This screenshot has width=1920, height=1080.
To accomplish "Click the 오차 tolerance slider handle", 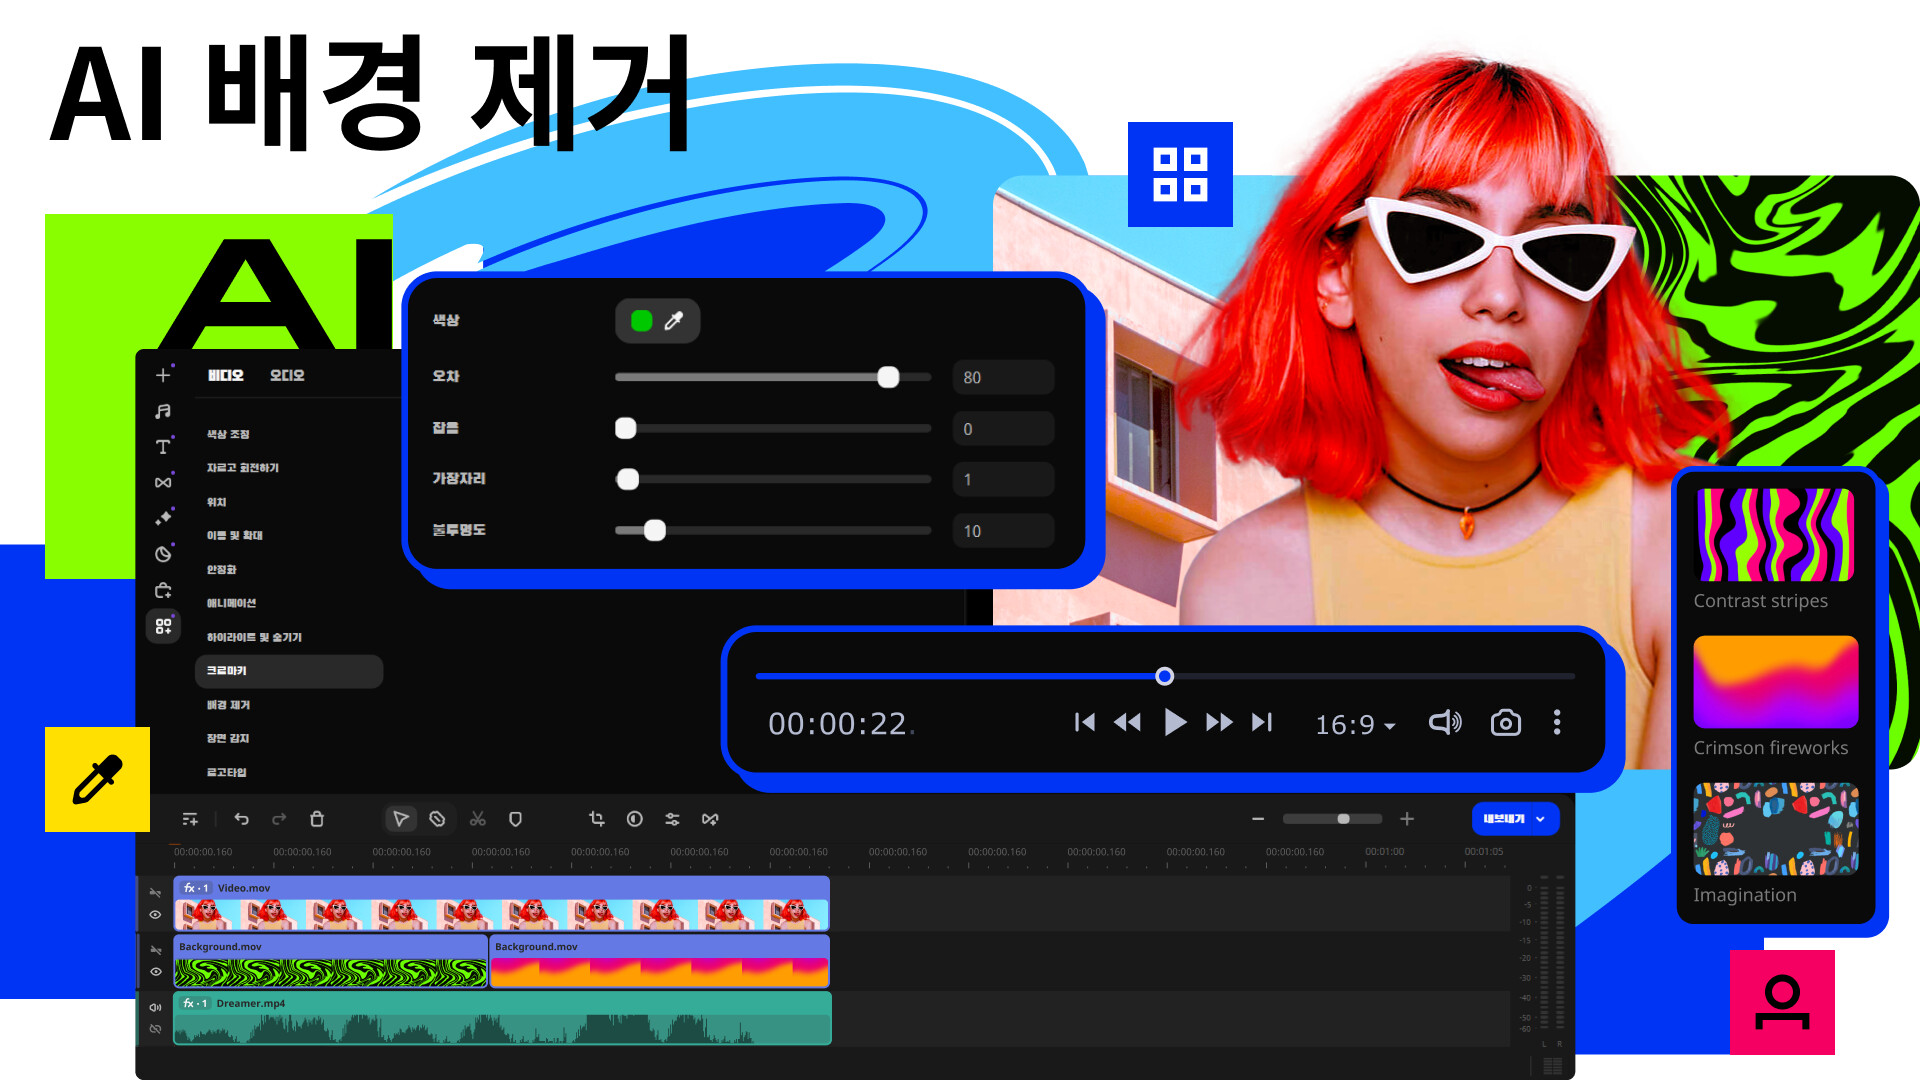I will coord(888,377).
